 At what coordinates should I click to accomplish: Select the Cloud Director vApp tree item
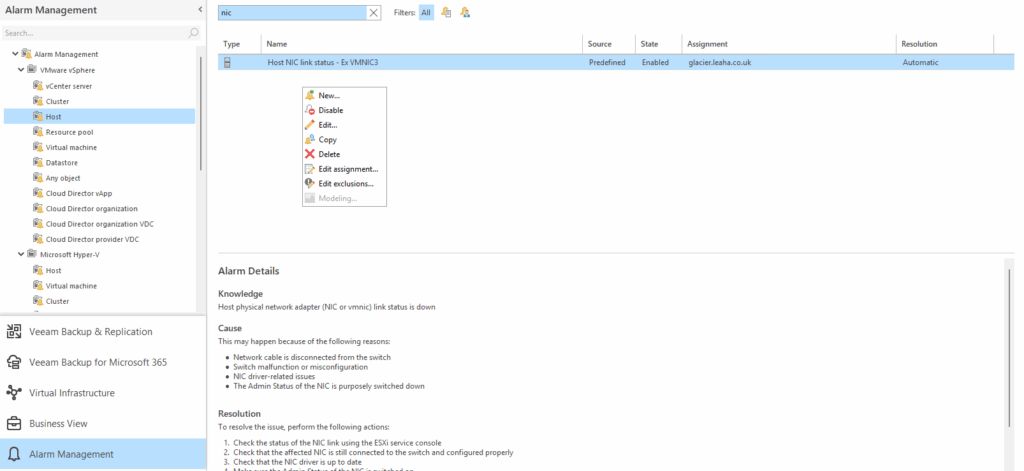point(79,193)
